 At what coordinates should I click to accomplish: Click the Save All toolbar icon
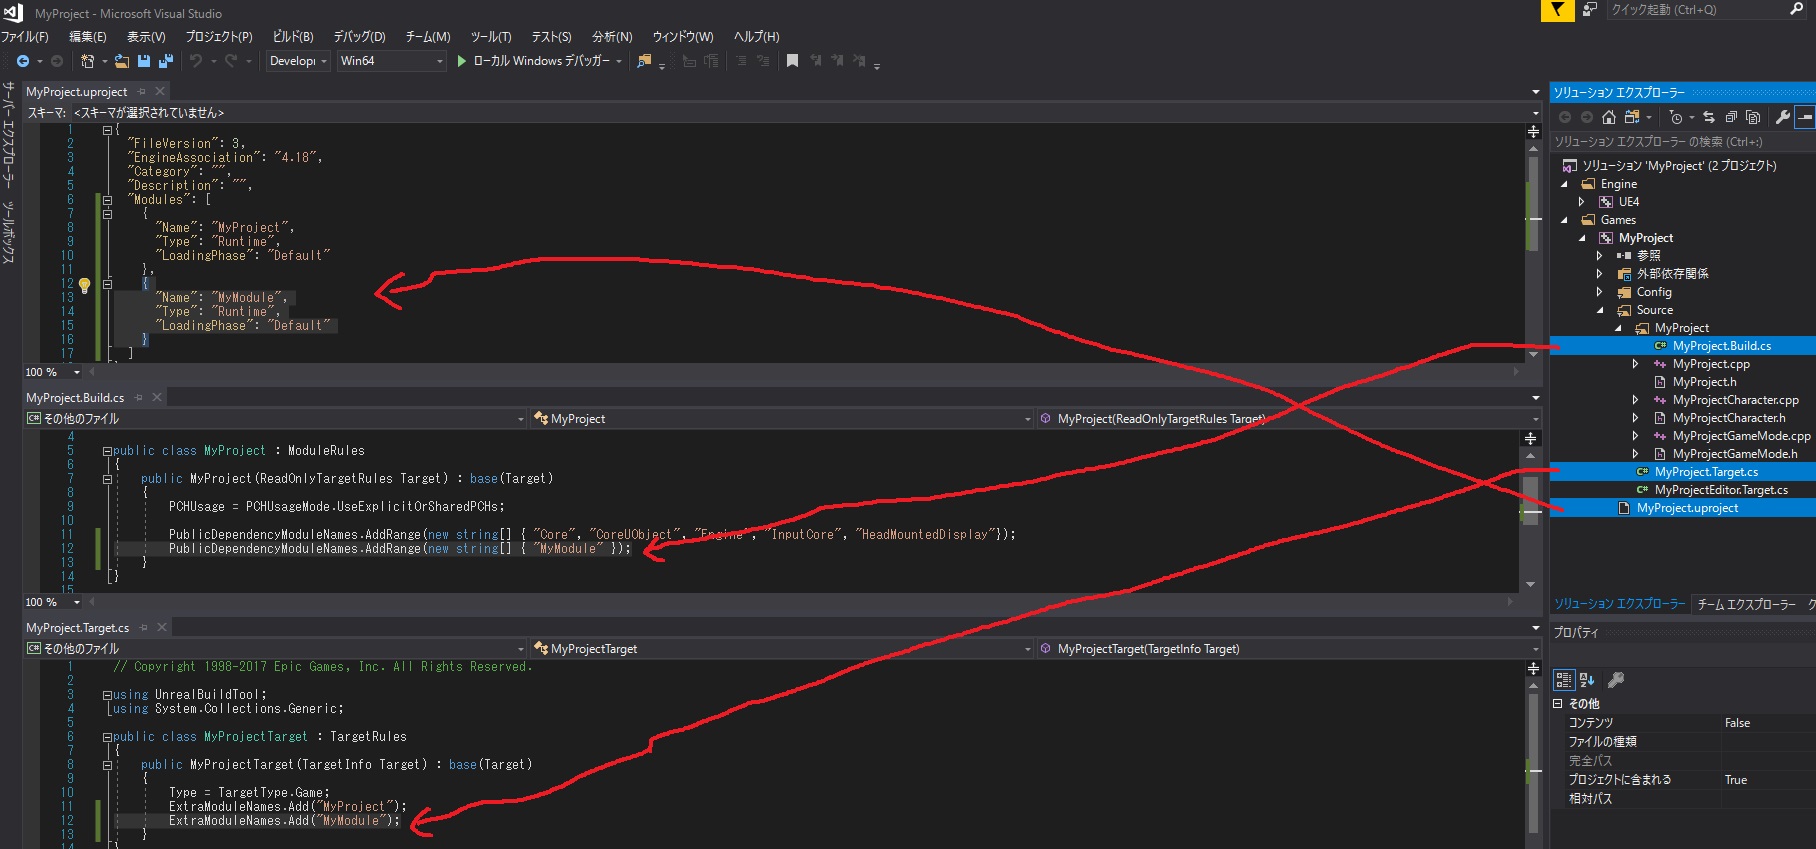click(x=166, y=61)
